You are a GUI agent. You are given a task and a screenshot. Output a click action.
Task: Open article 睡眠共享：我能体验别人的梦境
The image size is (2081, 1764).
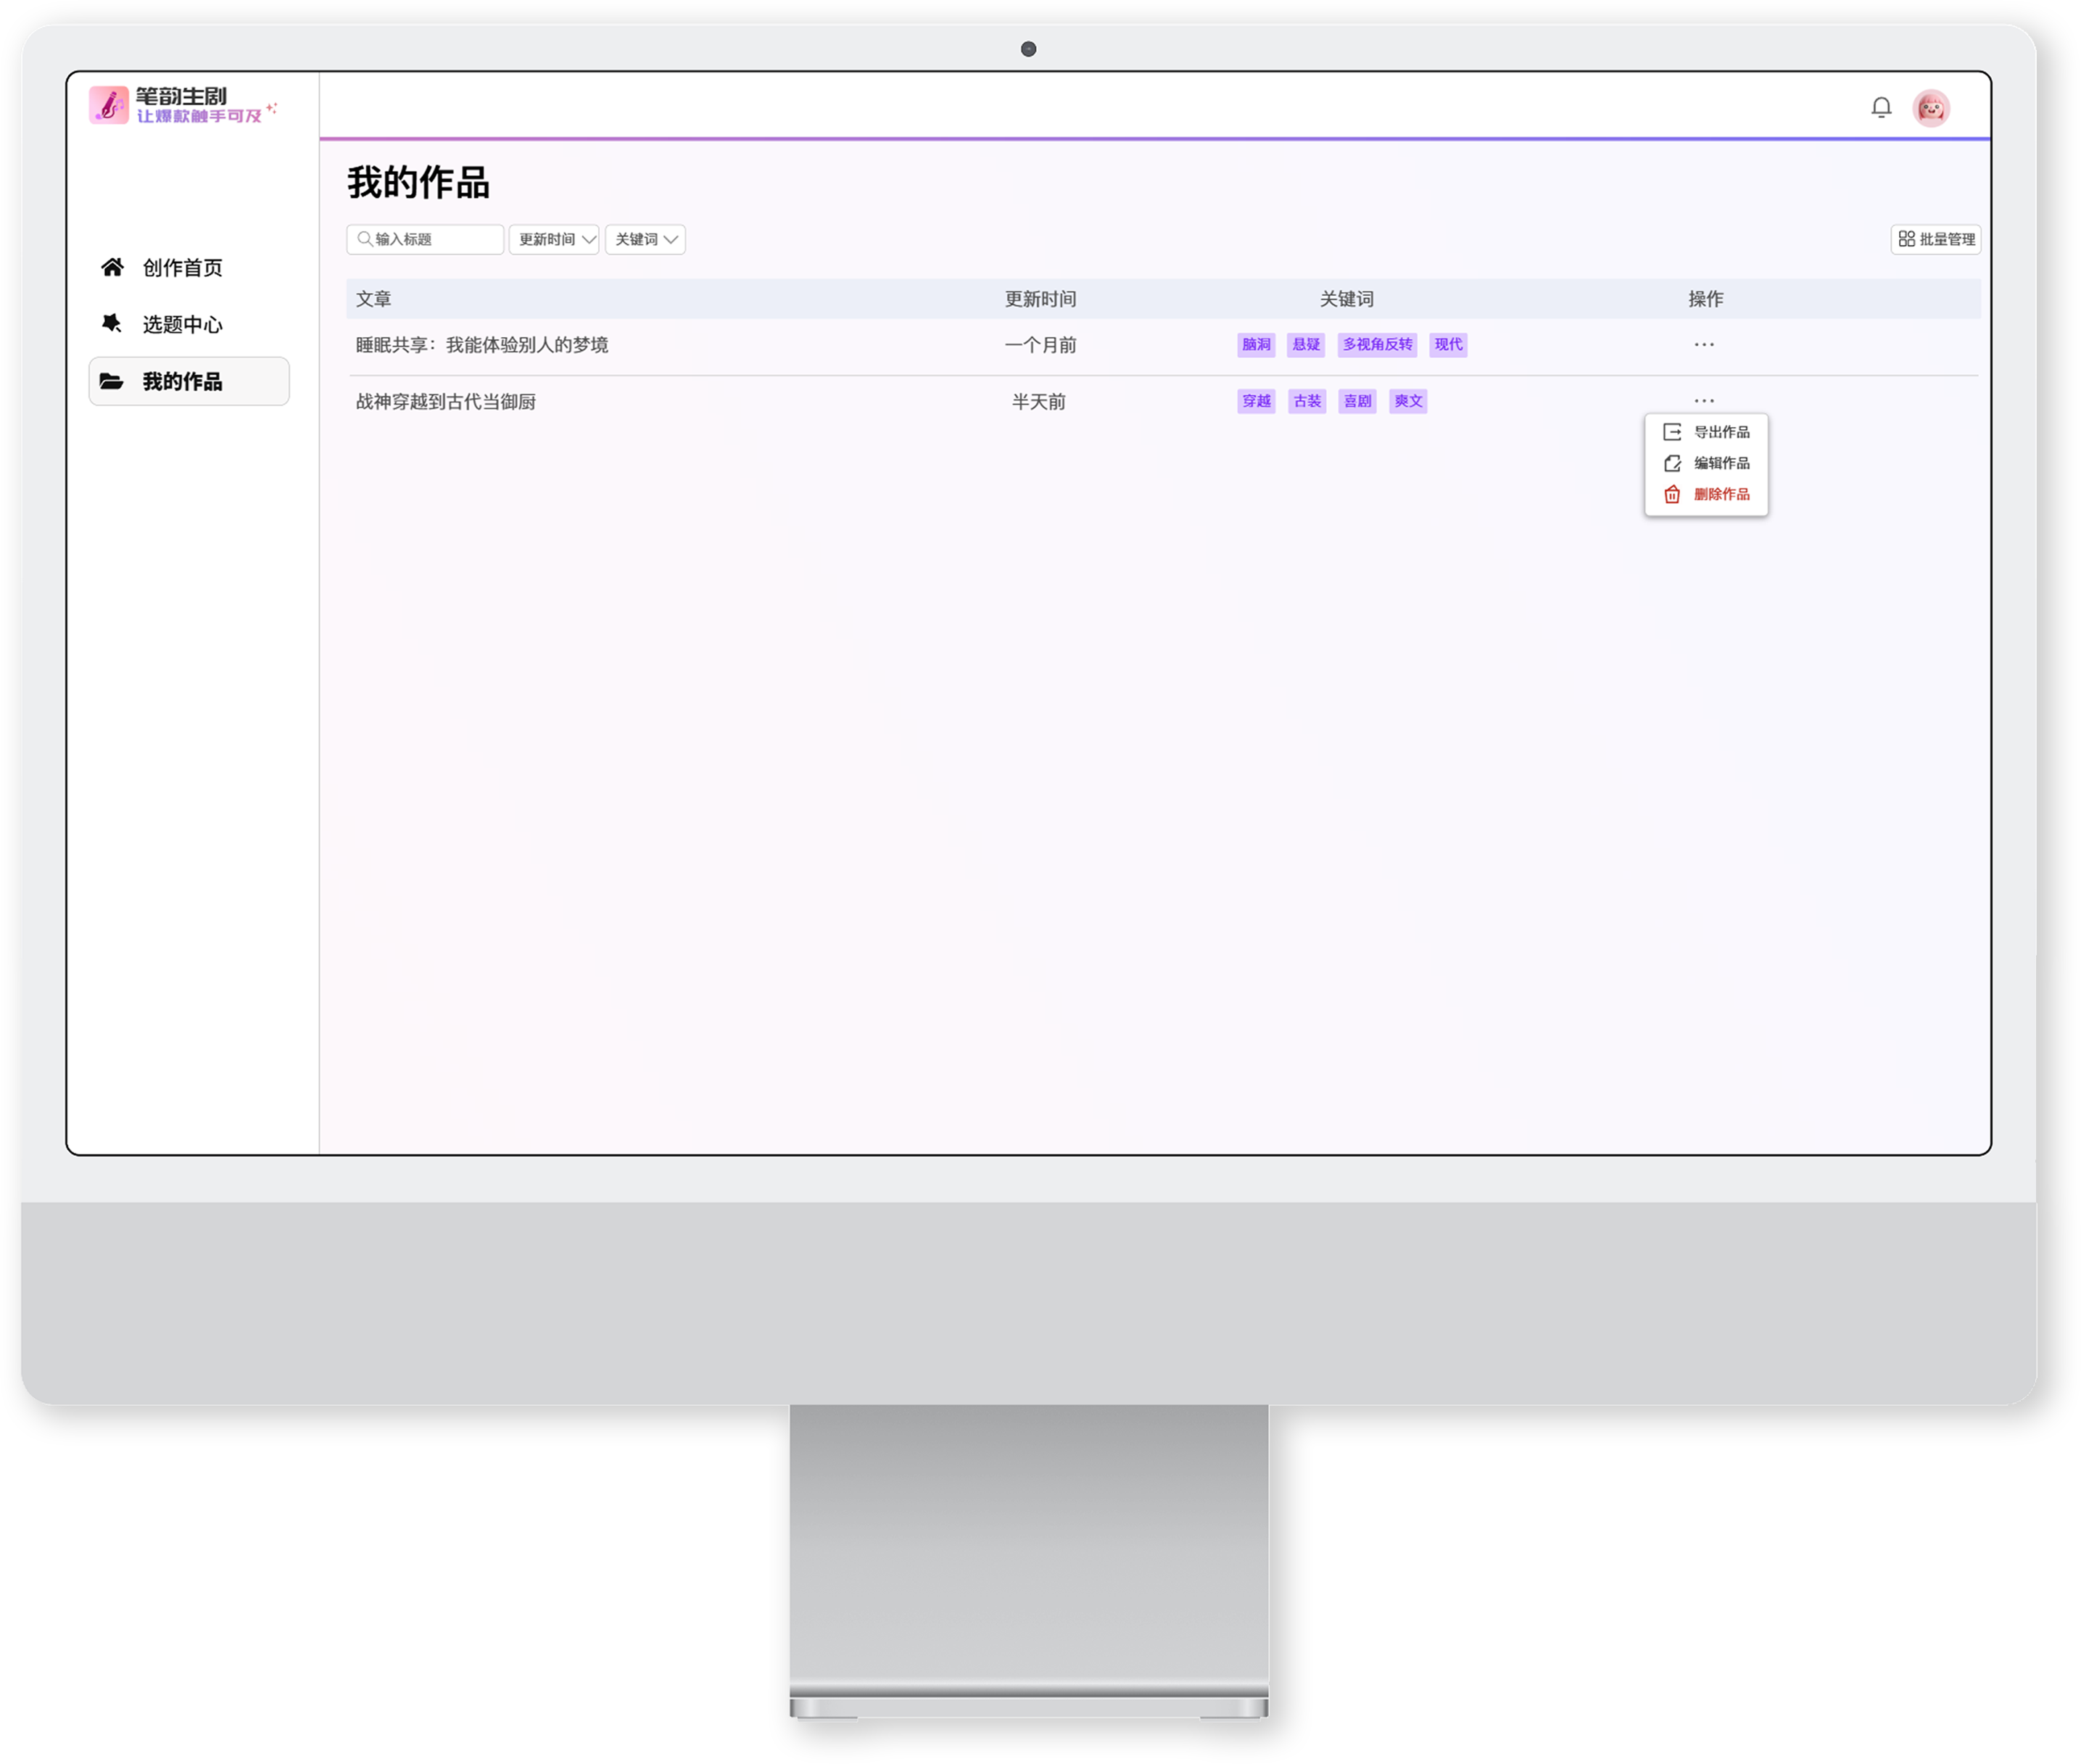(x=482, y=345)
